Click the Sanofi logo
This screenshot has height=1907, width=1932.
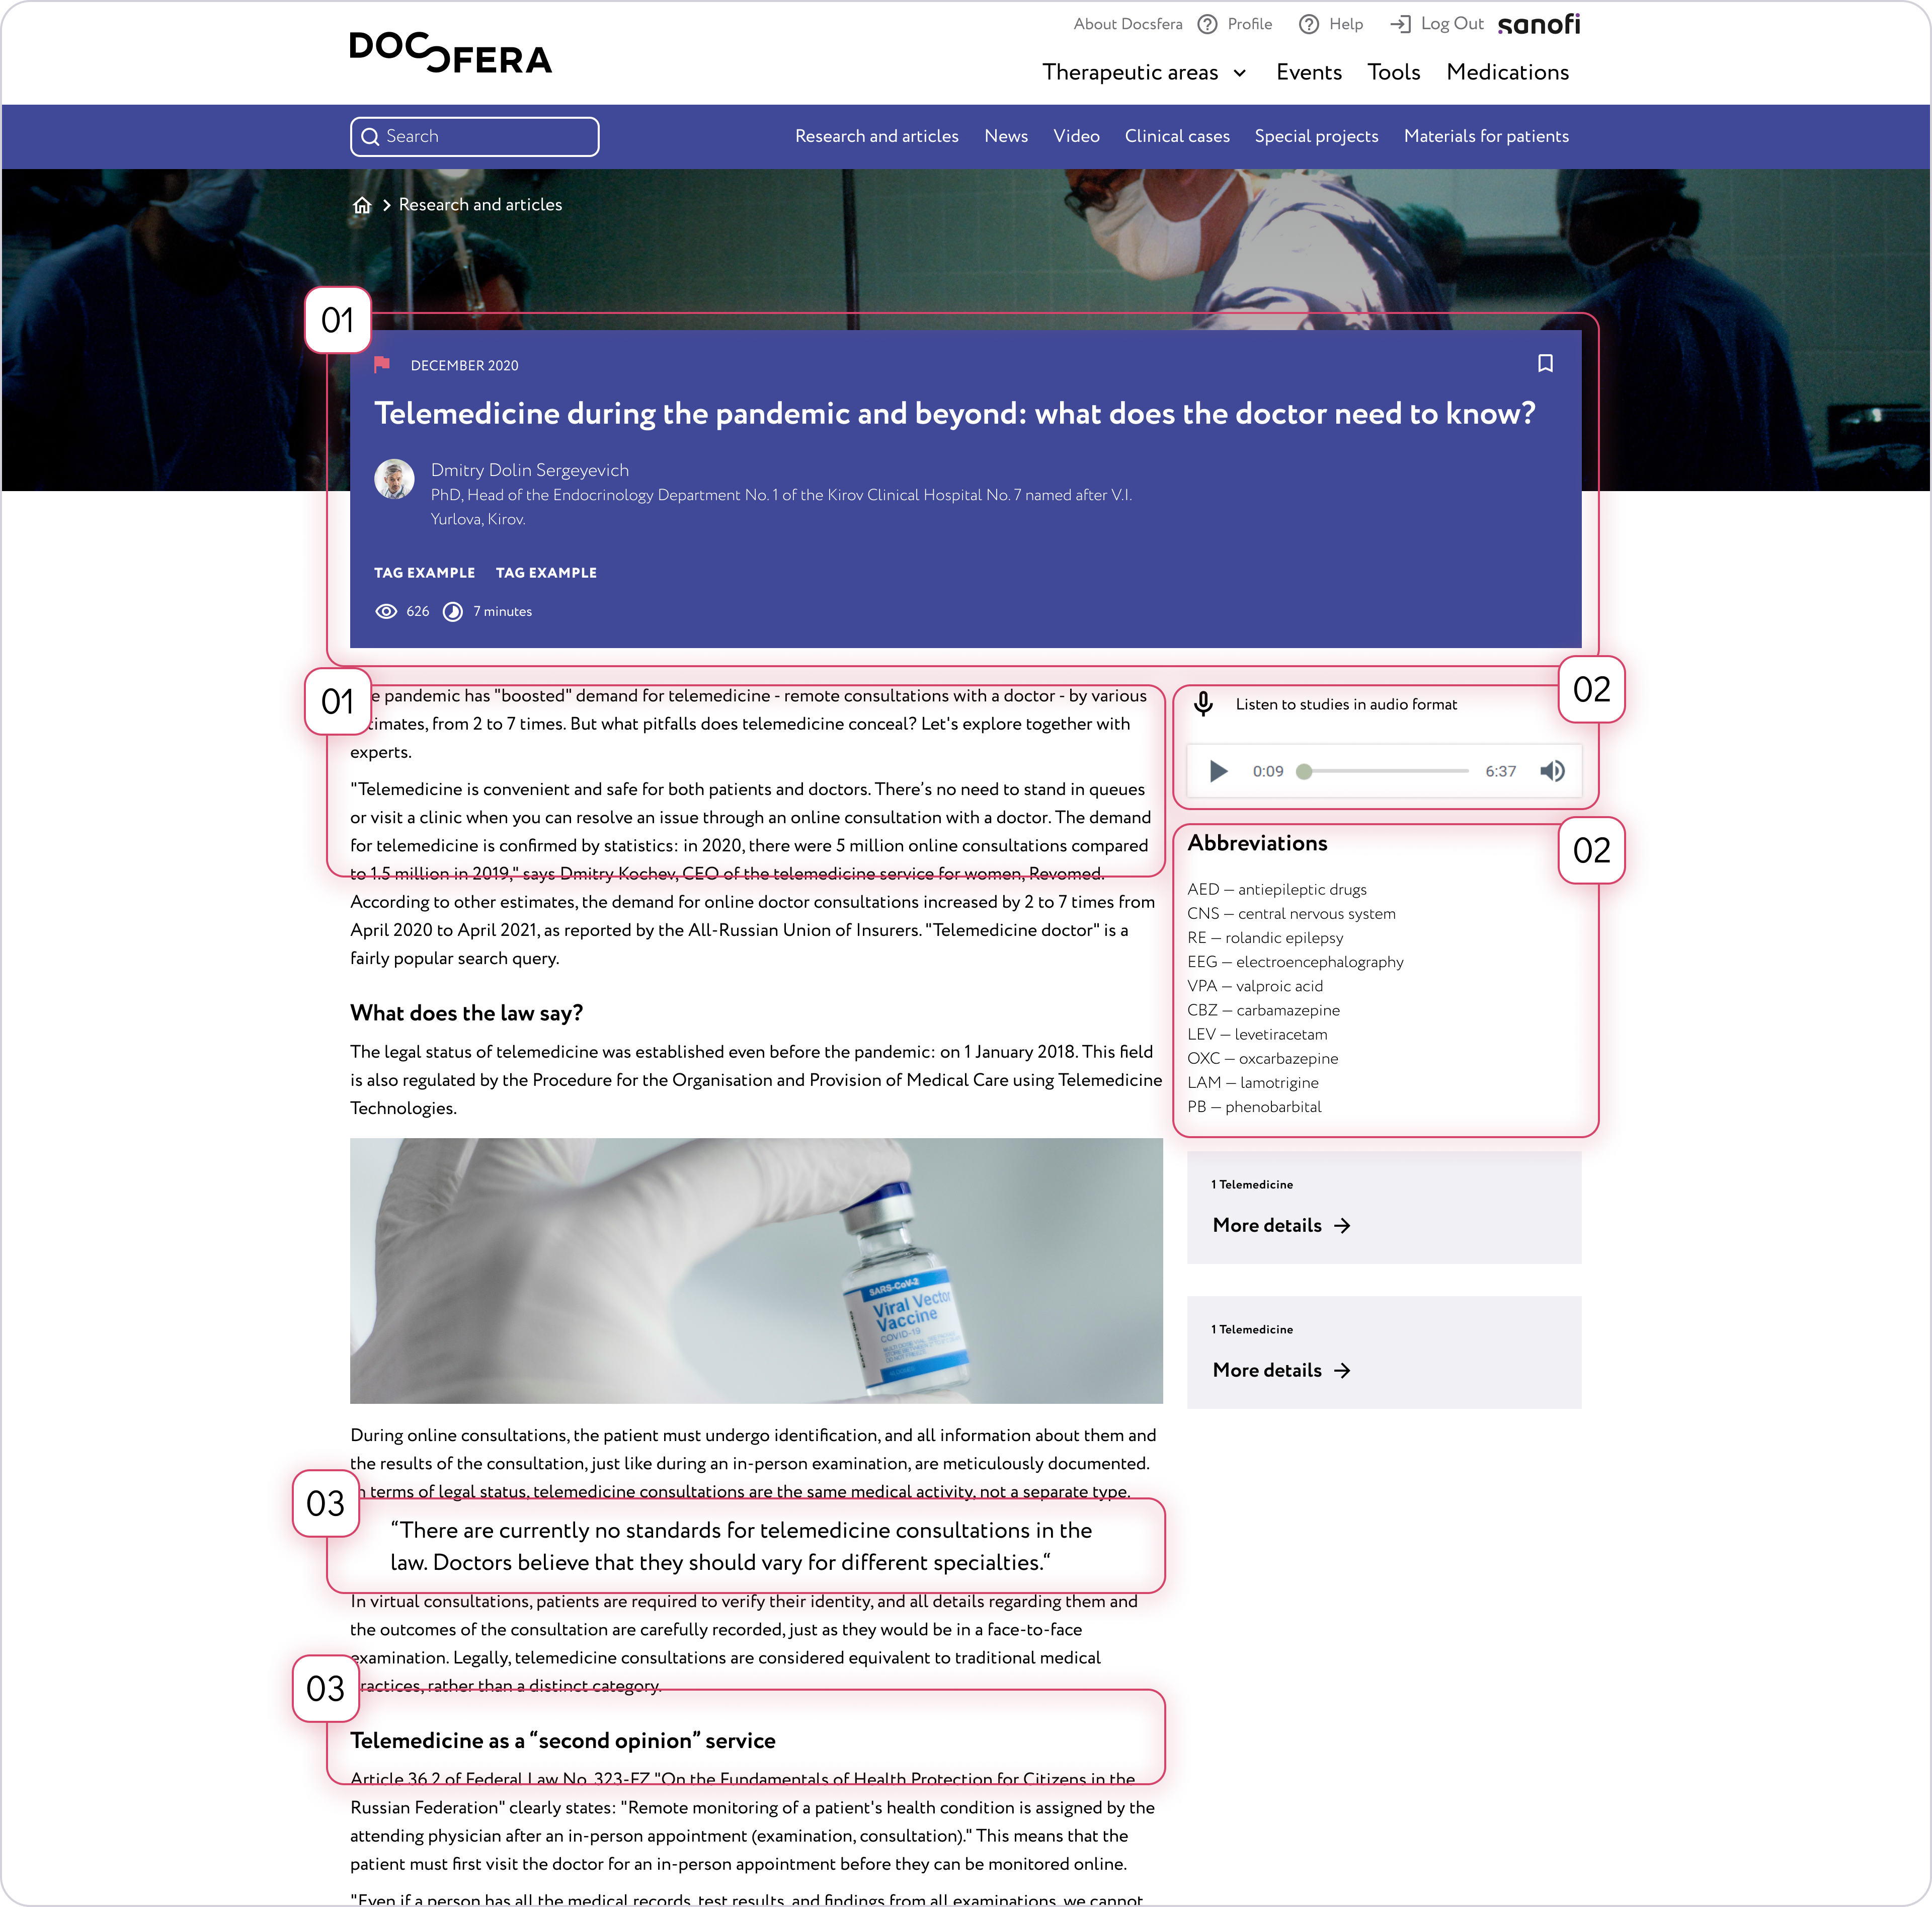1539,24
